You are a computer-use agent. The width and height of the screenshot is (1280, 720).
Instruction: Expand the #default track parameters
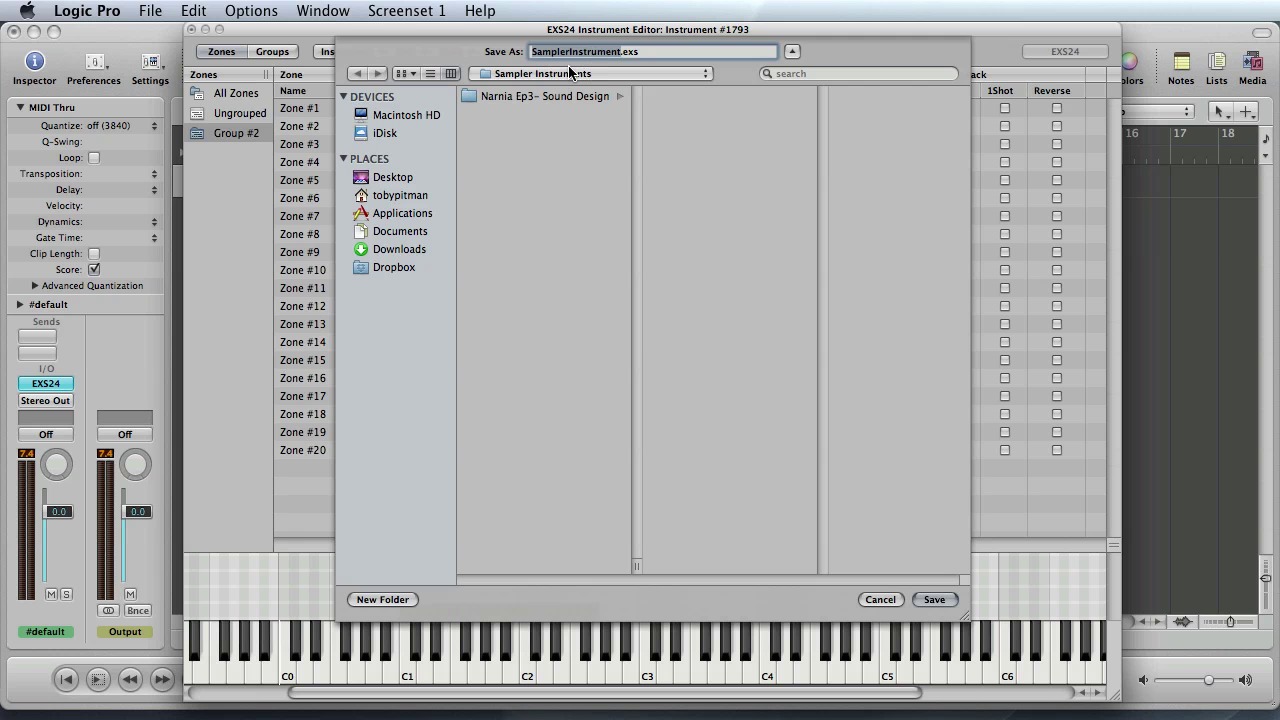pyautogui.click(x=20, y=304)
